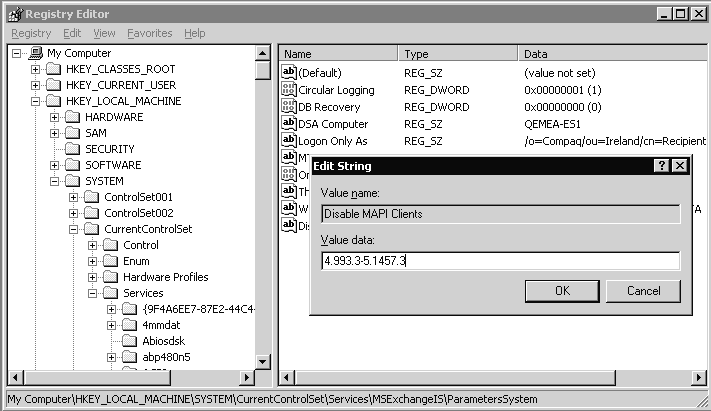This screenshot has width=711, height=411.
Task: Click the DSA Computer string value icon
Action: pos(289,124)
